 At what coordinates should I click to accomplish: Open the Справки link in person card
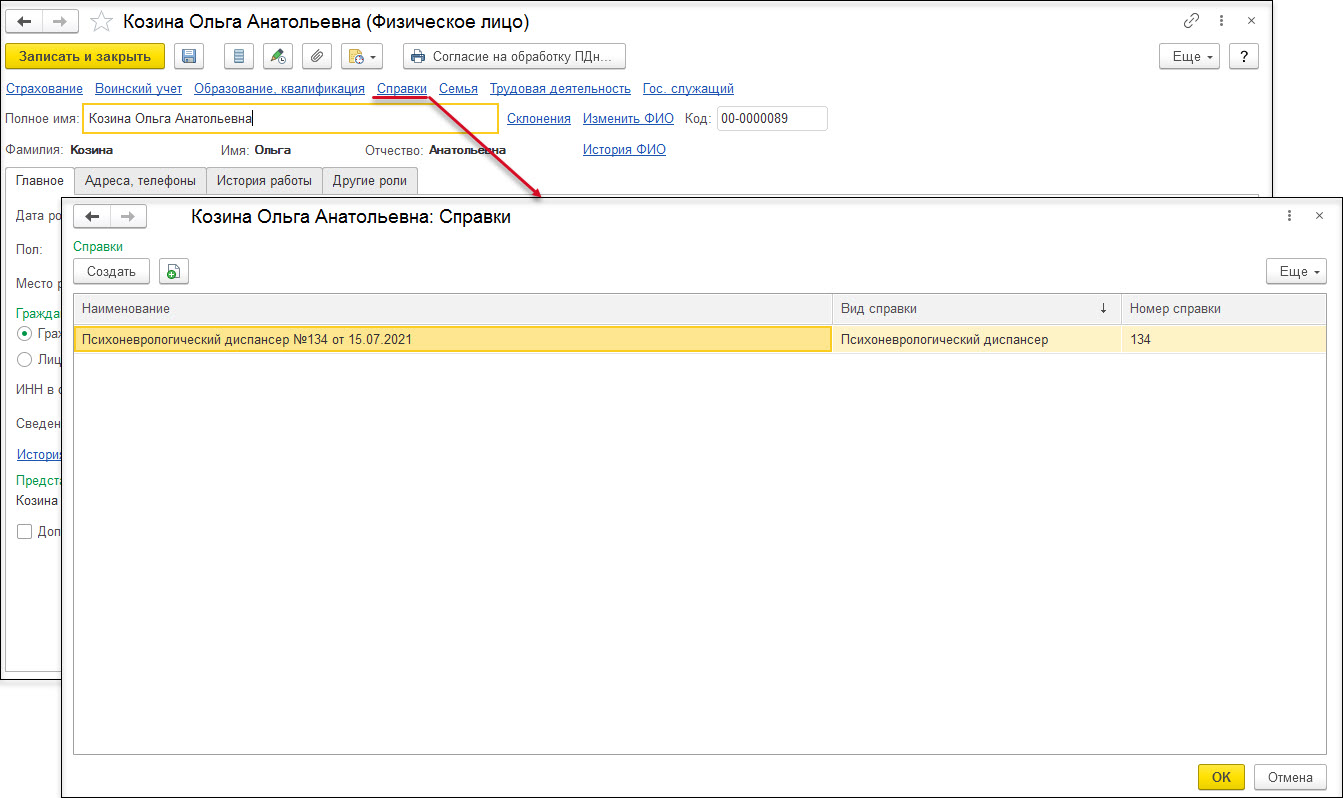[402, 89]
